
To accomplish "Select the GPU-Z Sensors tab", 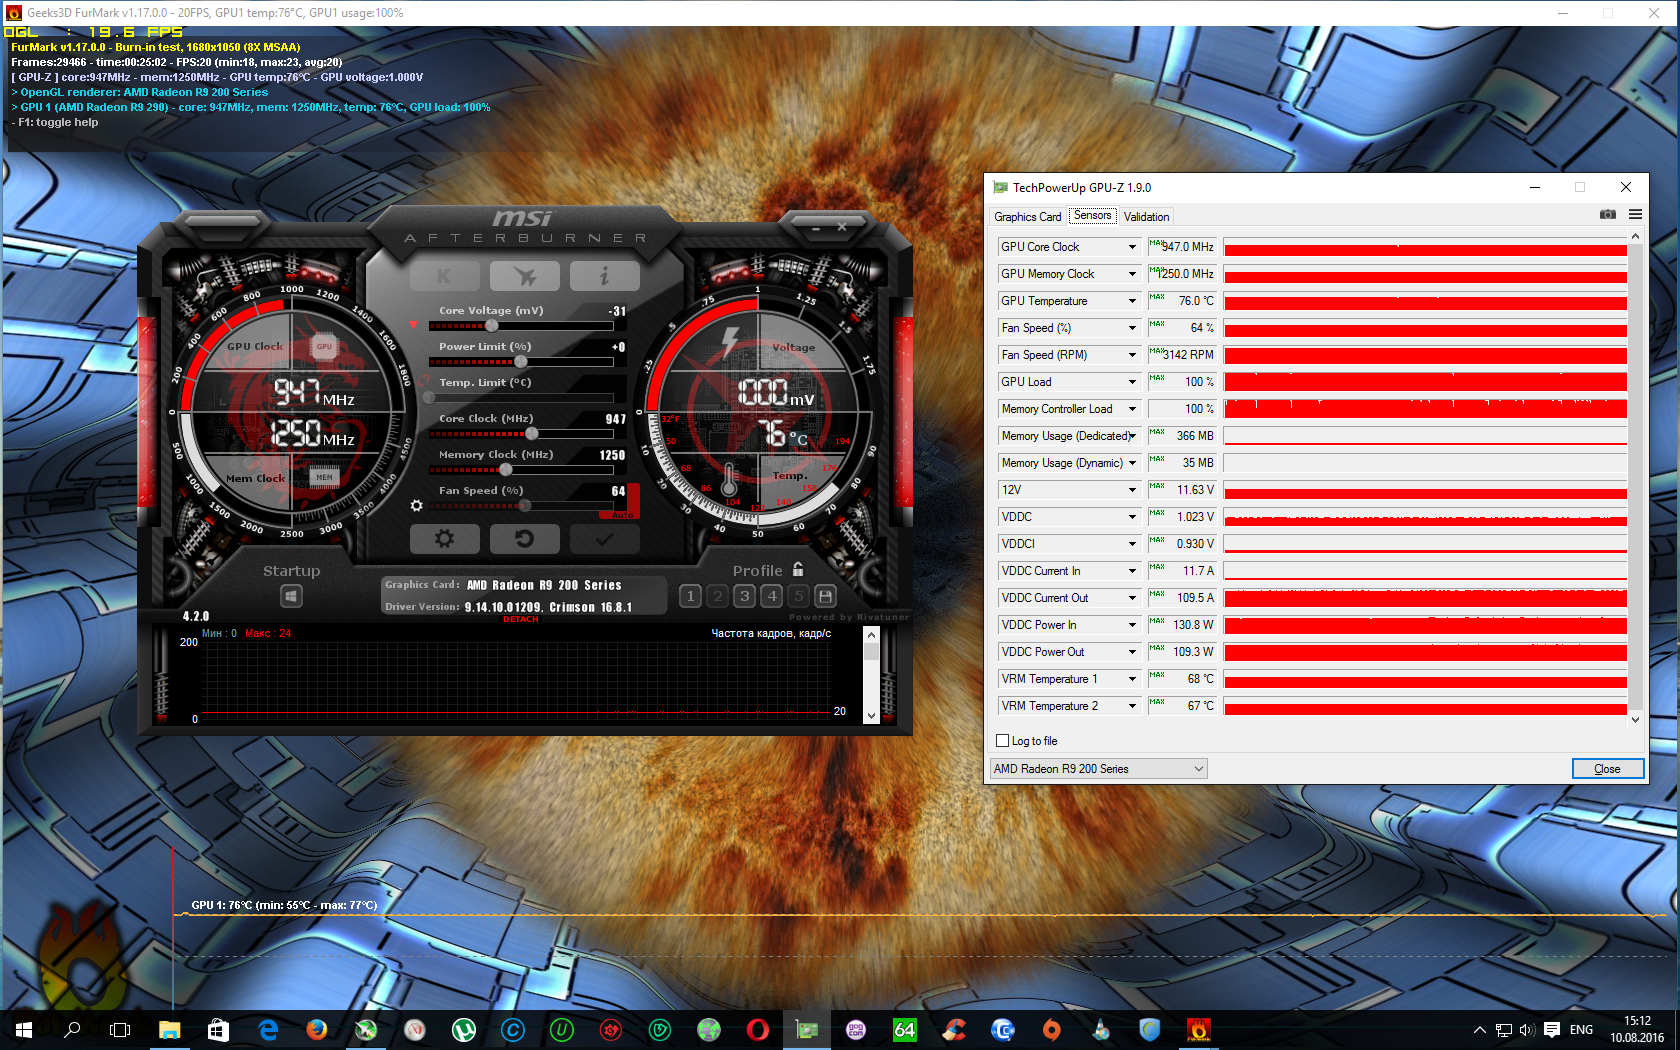I will pos(1092,216).
